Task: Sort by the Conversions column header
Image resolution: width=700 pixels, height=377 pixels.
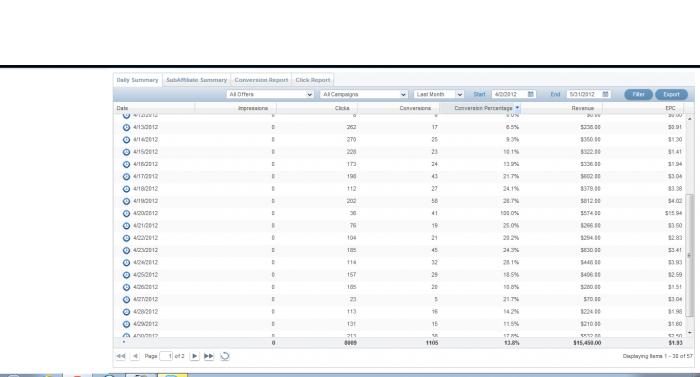Action: [399, 108]
